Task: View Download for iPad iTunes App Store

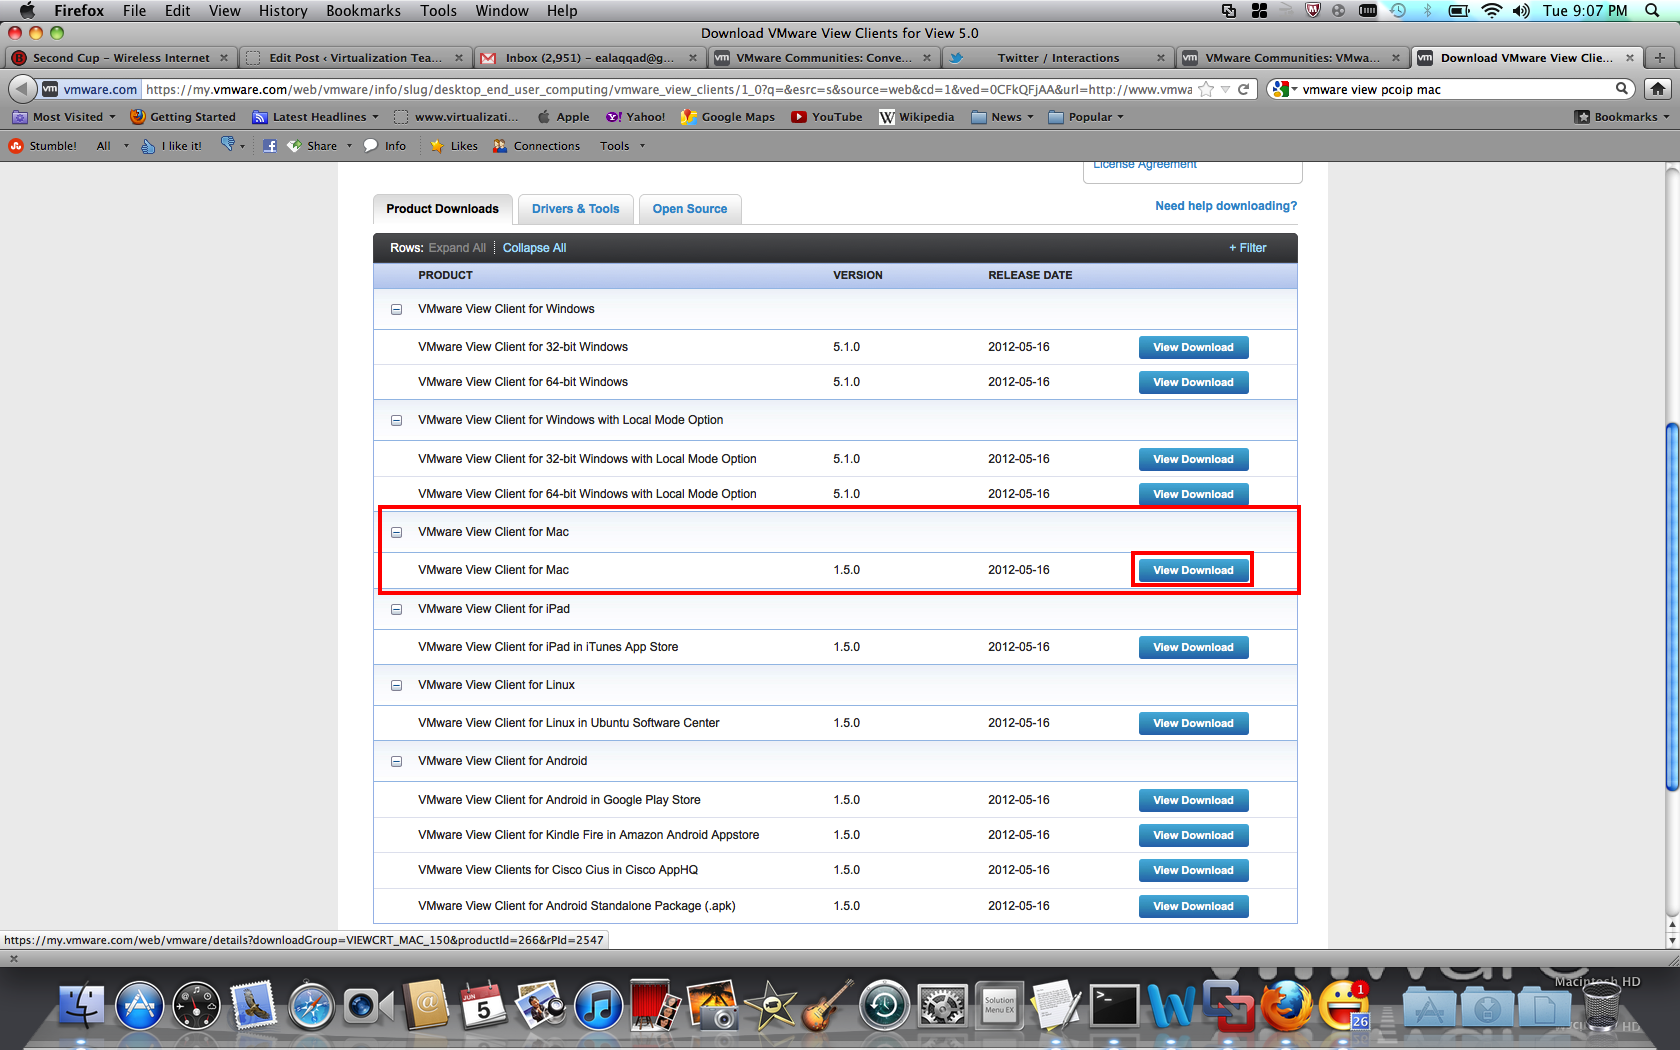Action: (x=1193, y=647)
